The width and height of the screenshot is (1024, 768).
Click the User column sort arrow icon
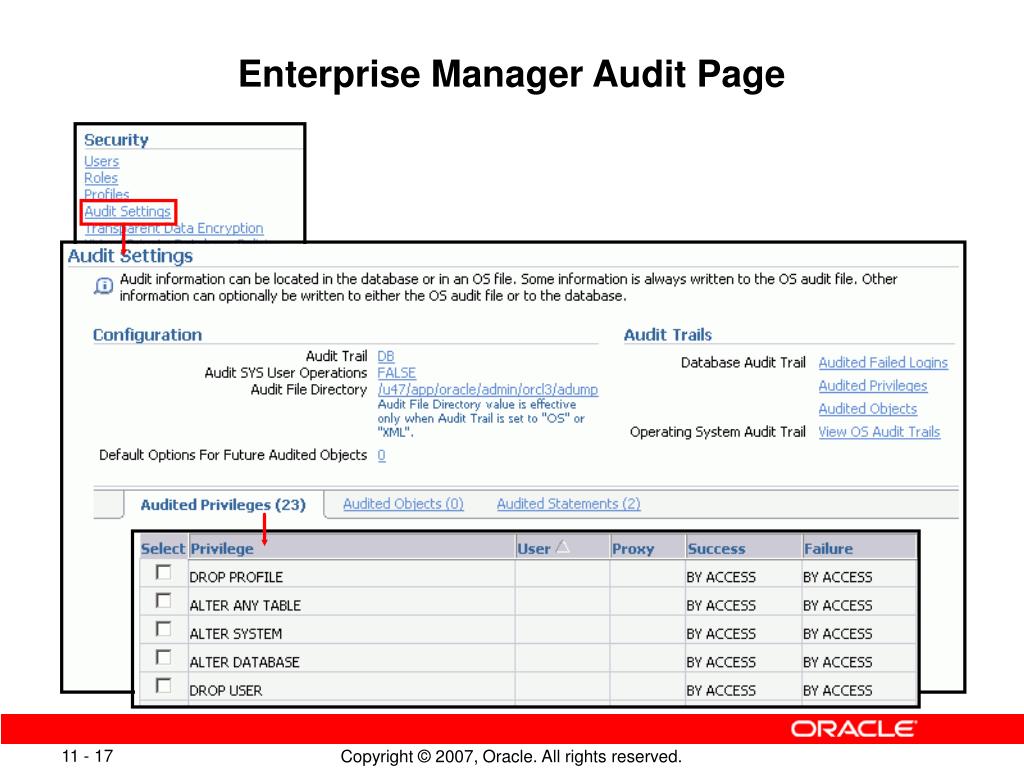point(563,547)
